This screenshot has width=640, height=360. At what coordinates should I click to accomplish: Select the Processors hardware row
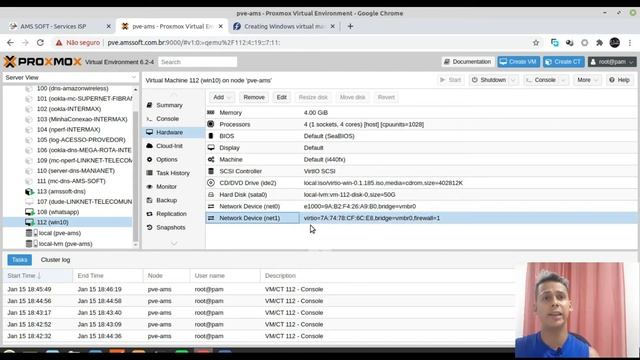point(421,124)
